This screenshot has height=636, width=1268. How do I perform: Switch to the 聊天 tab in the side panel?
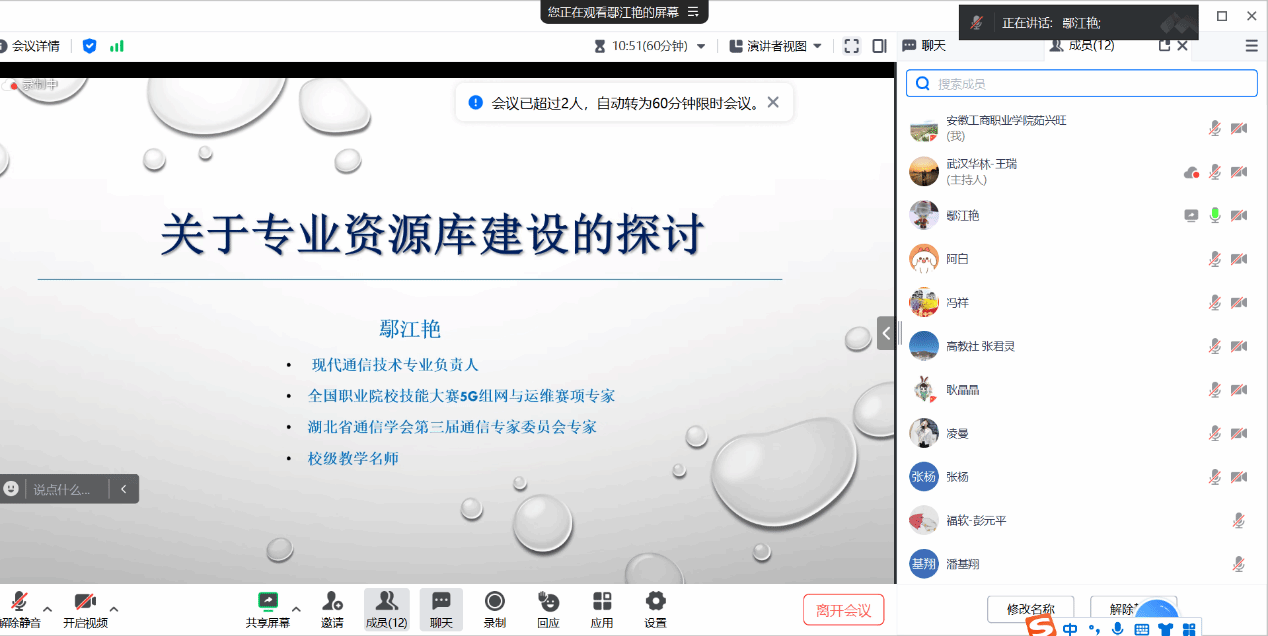924,46
